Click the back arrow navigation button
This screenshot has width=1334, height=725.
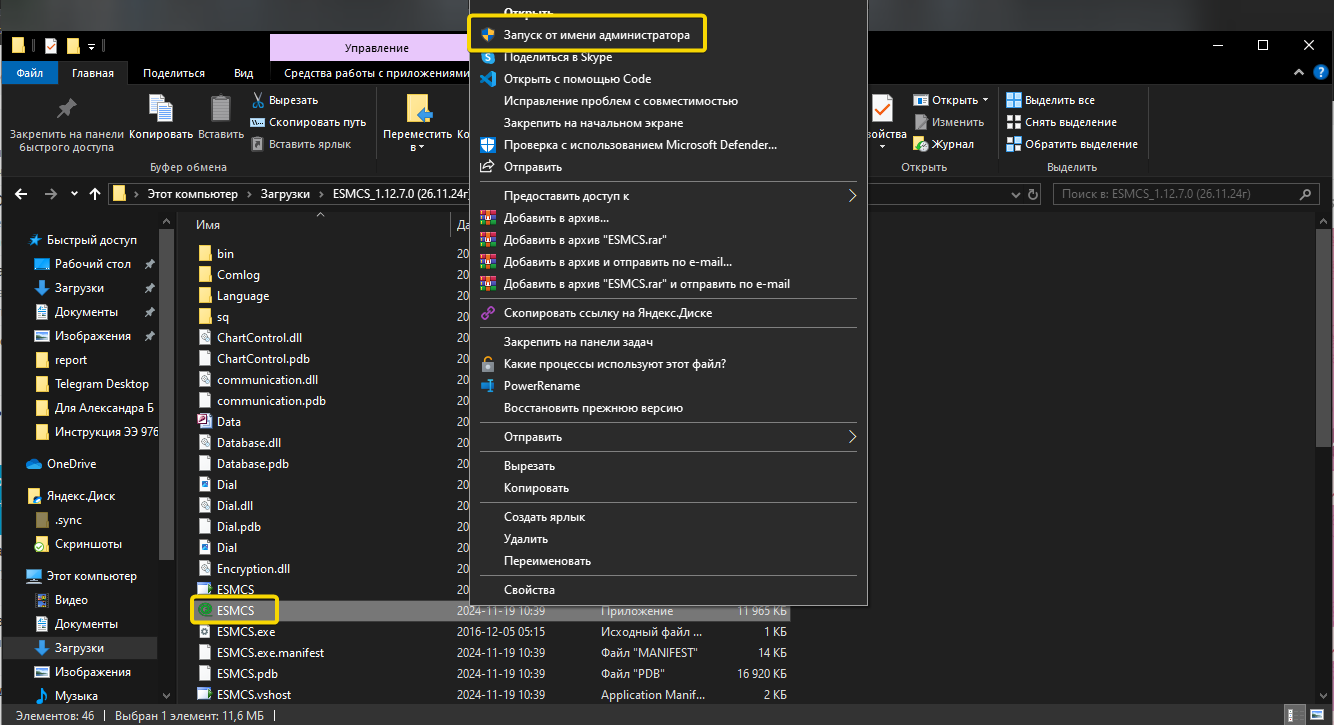[22, 194]
